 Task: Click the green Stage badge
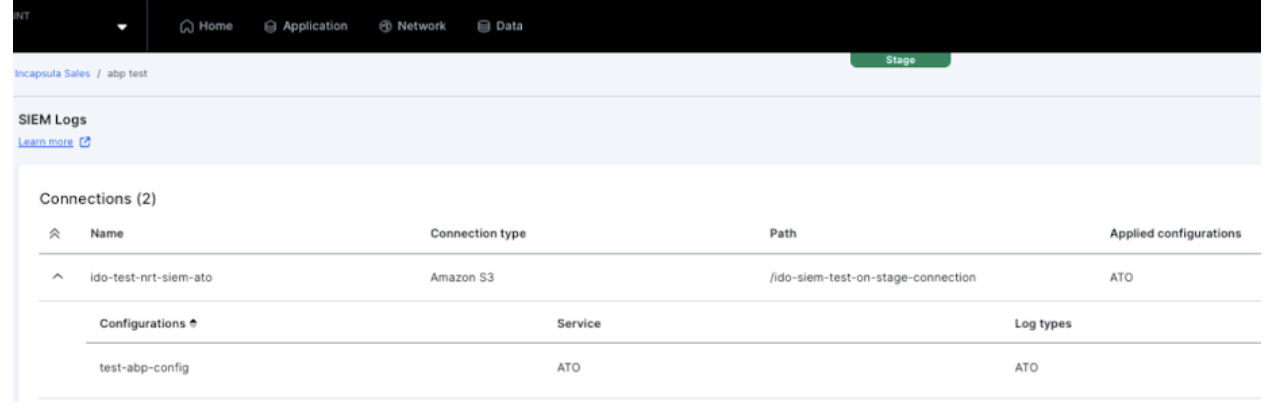tap(900, 60)
